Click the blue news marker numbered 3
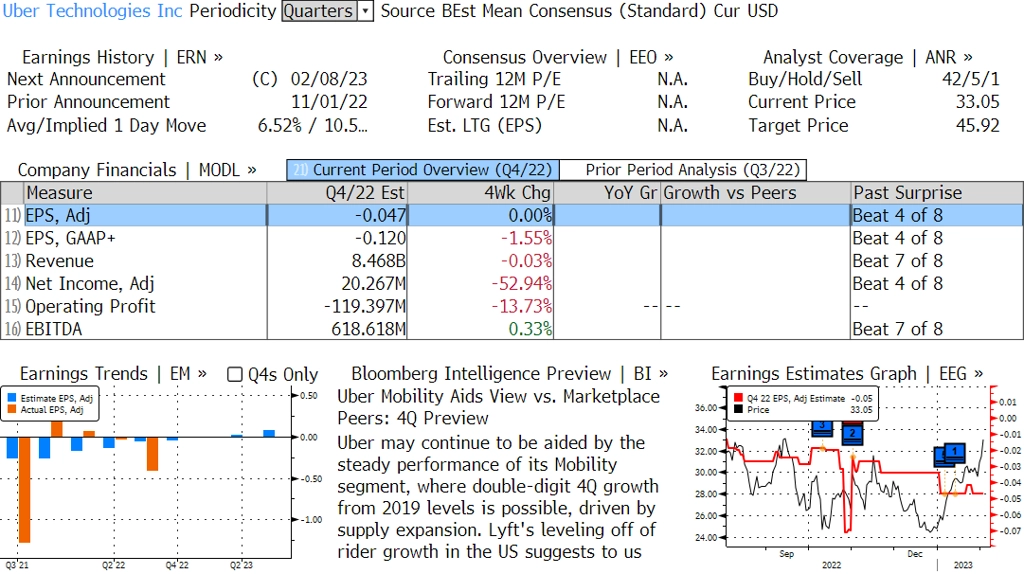Image resolution: width=1024 pixels, height=574 pixels. point(822,428)
